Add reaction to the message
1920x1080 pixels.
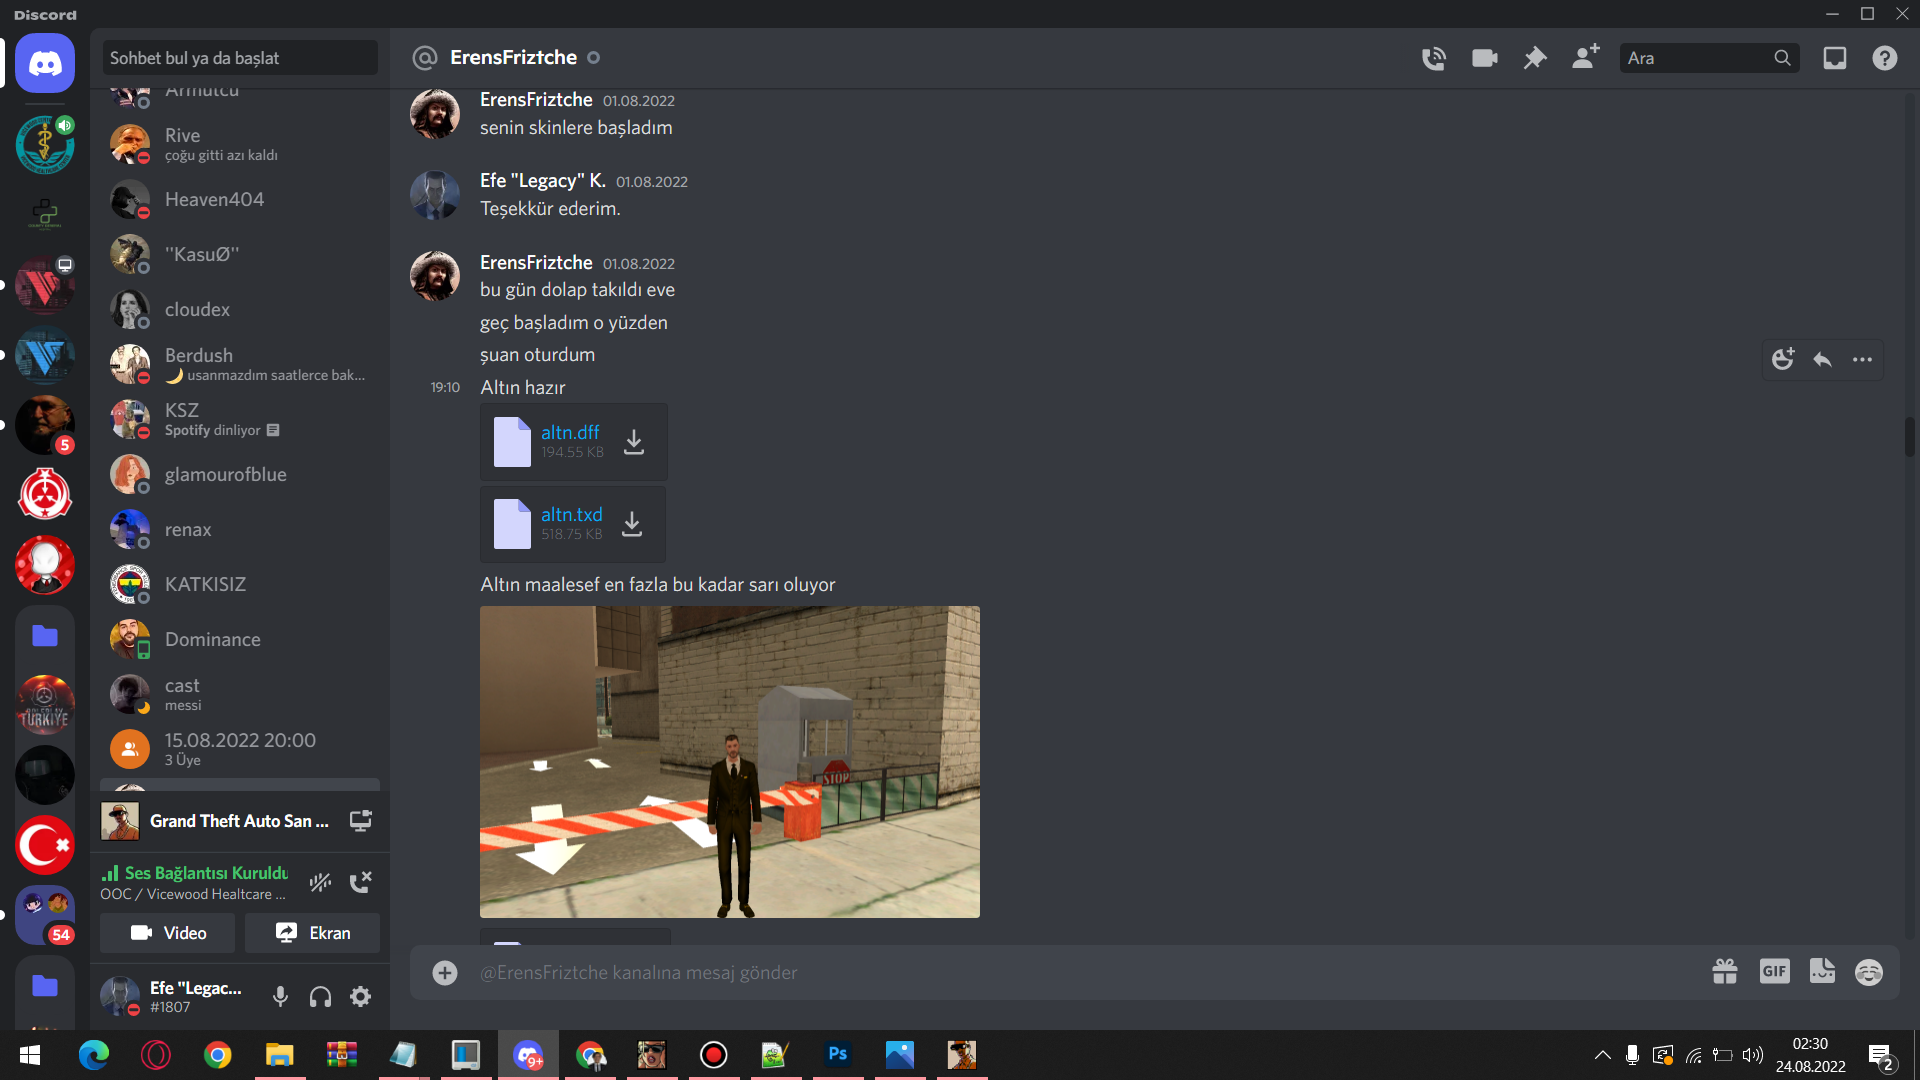1783,359
